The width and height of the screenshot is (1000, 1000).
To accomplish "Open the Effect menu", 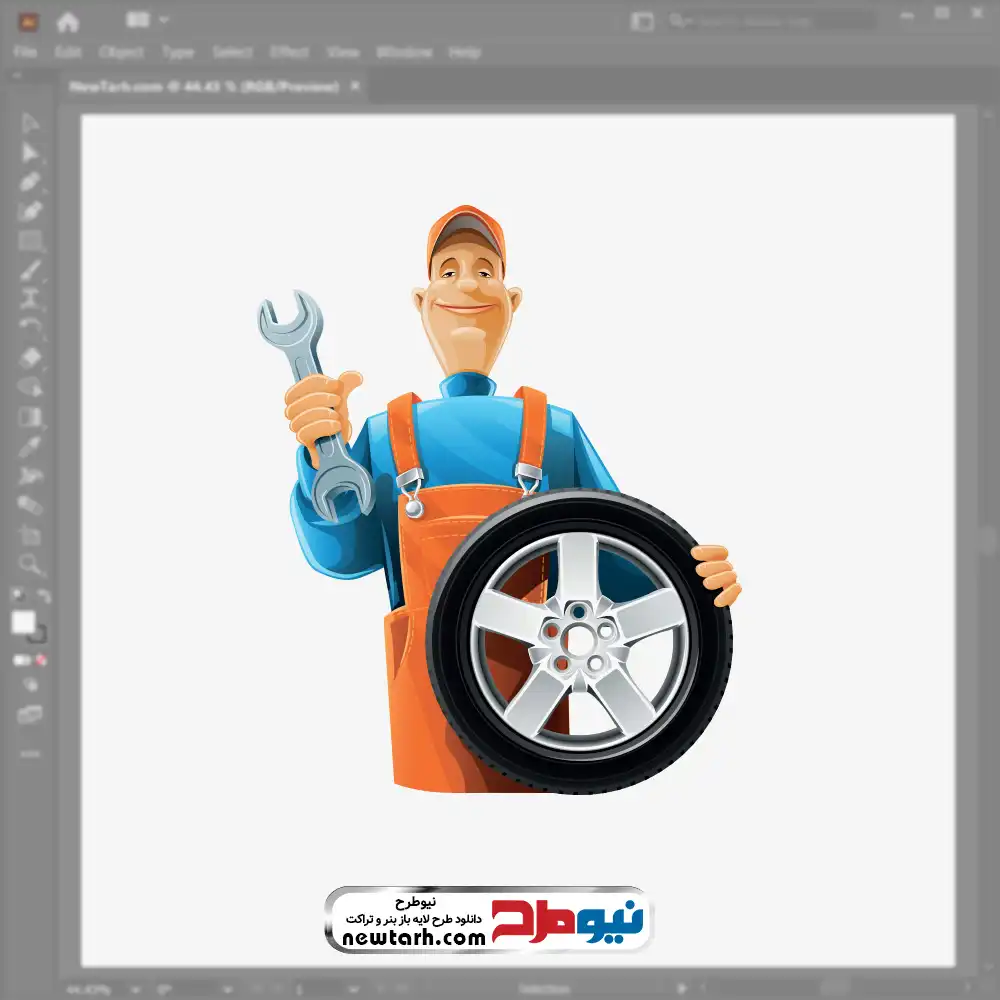I will 289,52.
